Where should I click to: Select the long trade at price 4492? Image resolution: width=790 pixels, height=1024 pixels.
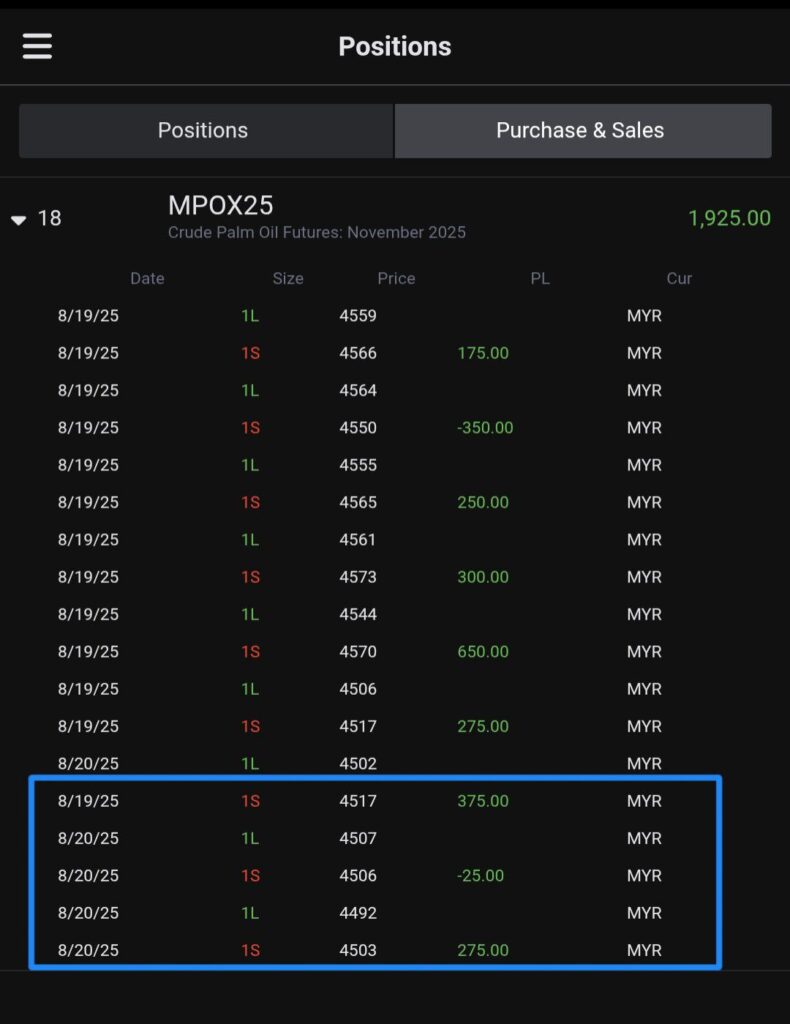tap(358, 913)
